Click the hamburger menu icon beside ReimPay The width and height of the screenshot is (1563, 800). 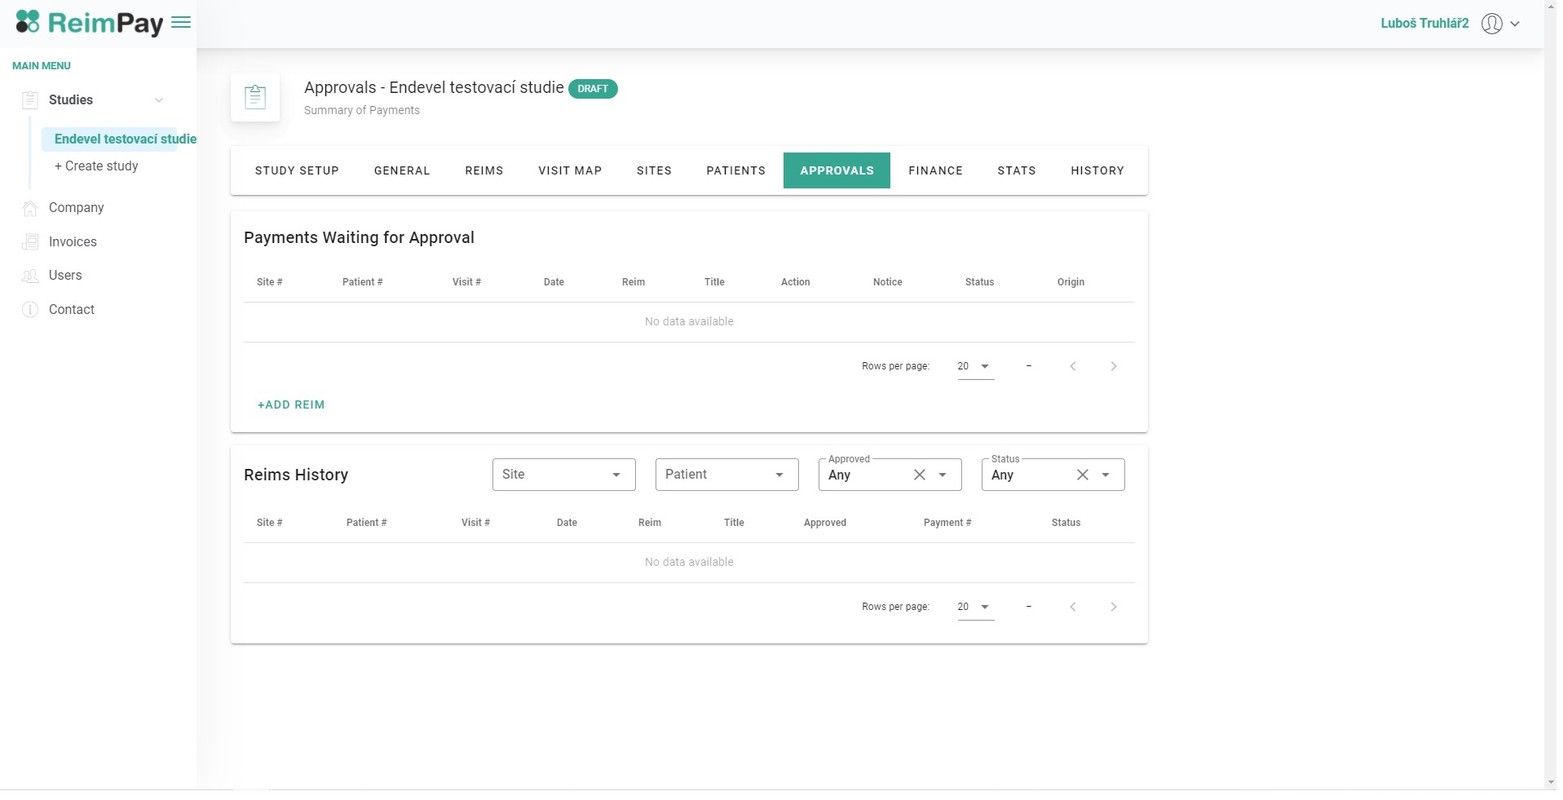point(181,22)
